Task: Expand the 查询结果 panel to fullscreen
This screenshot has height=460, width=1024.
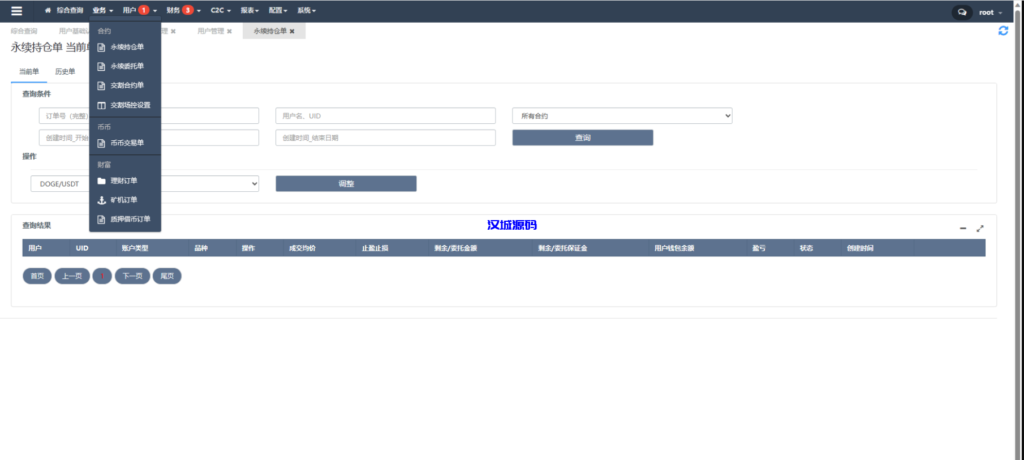Action: point(980,228)
